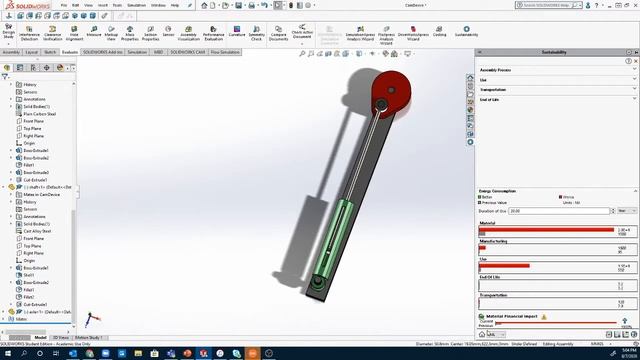This screenshot has height=360, width=640.
Task: Click Sustainability panel home icon at bottom
Action: point(482,334)
